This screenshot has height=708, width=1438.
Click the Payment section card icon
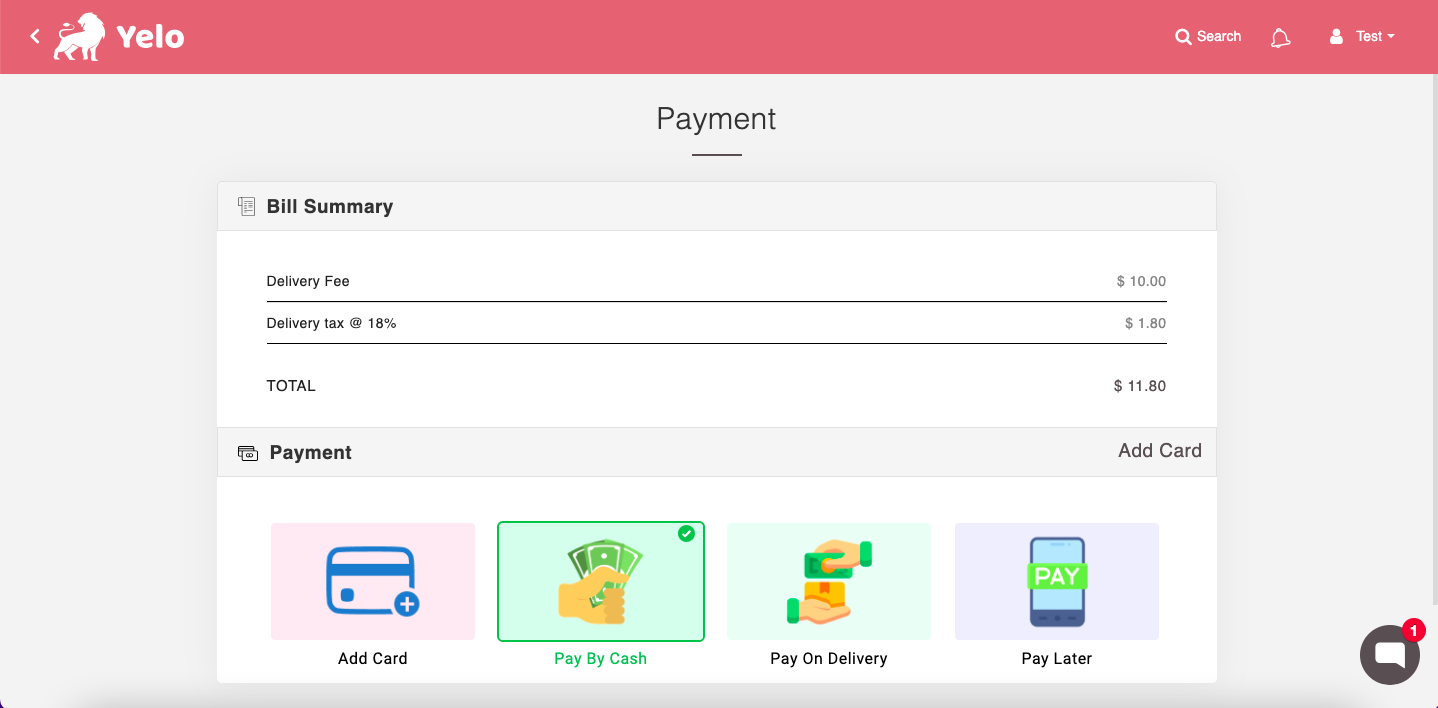pyautogui.click(x=247, y=453)
